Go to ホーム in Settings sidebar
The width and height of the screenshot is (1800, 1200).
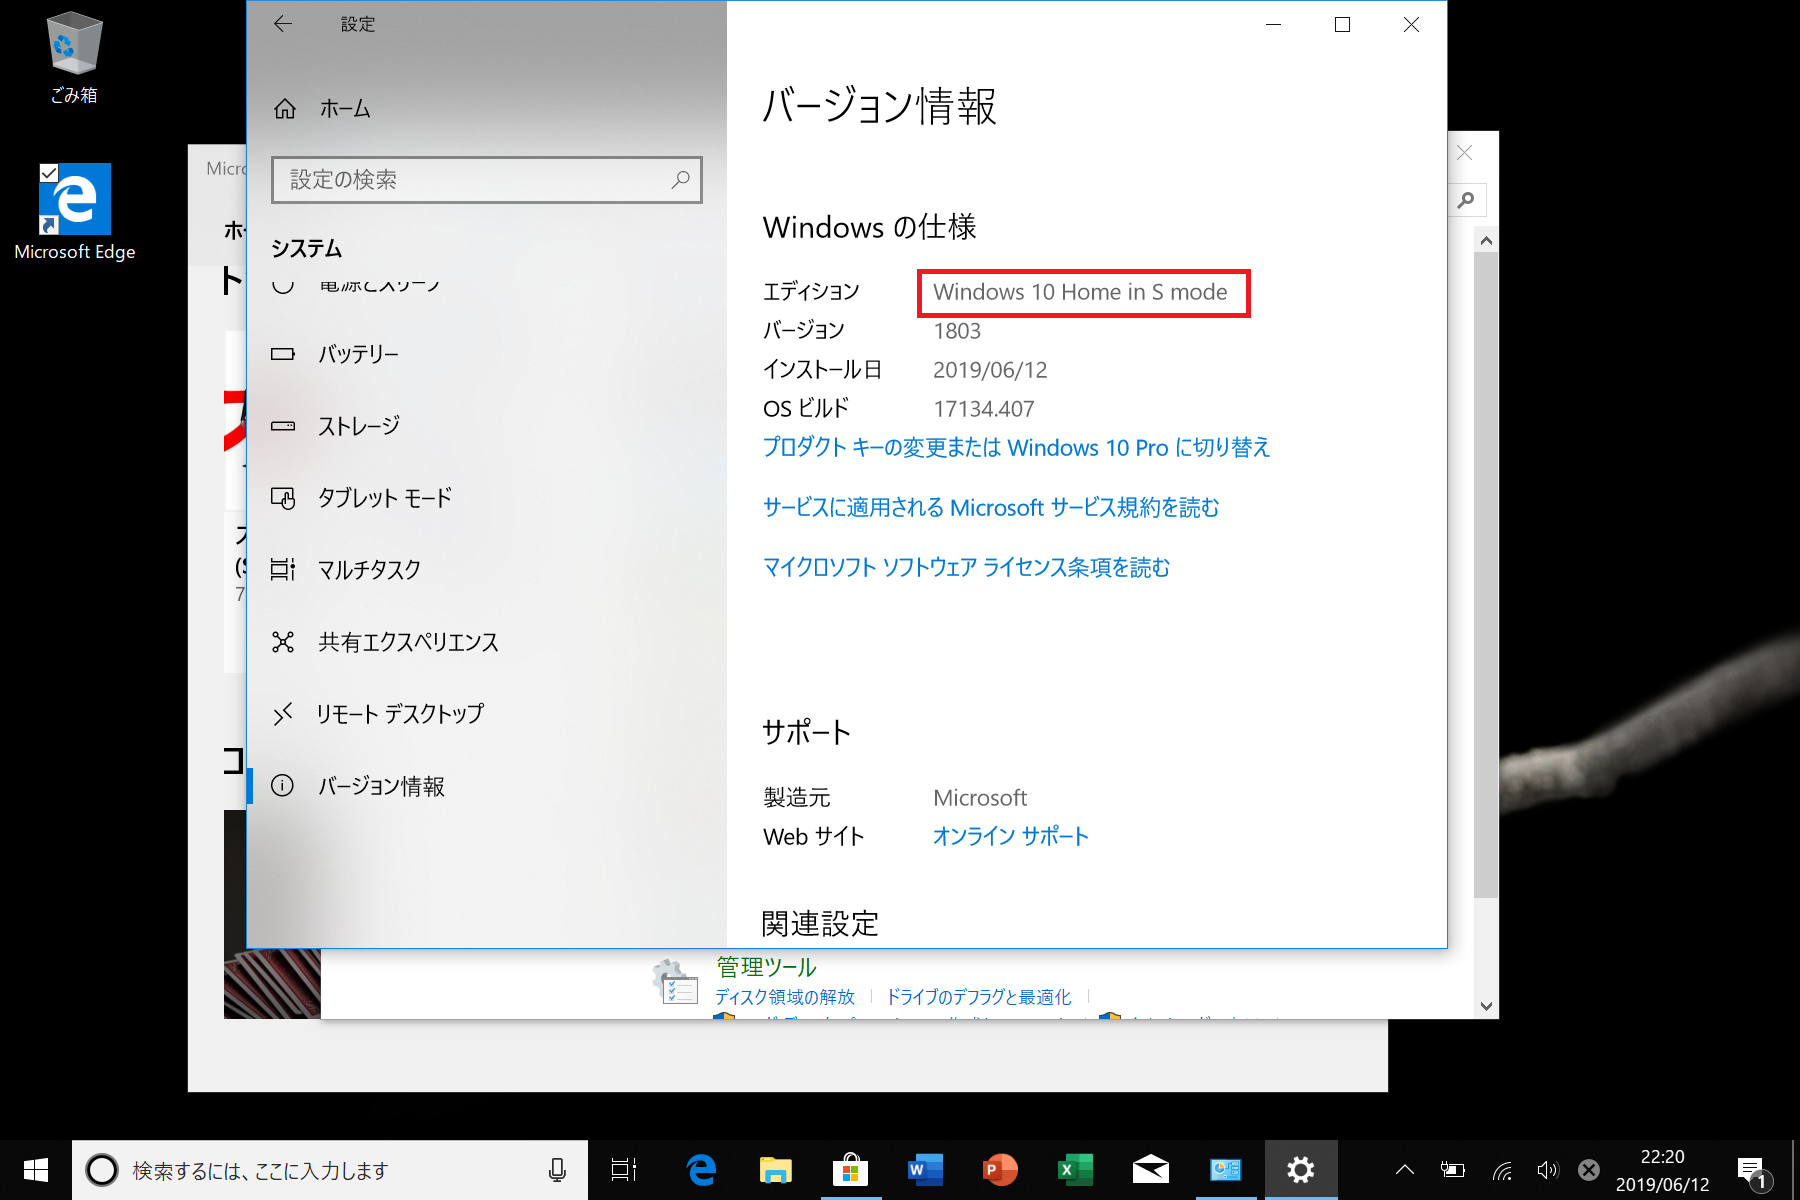(344, 108)
